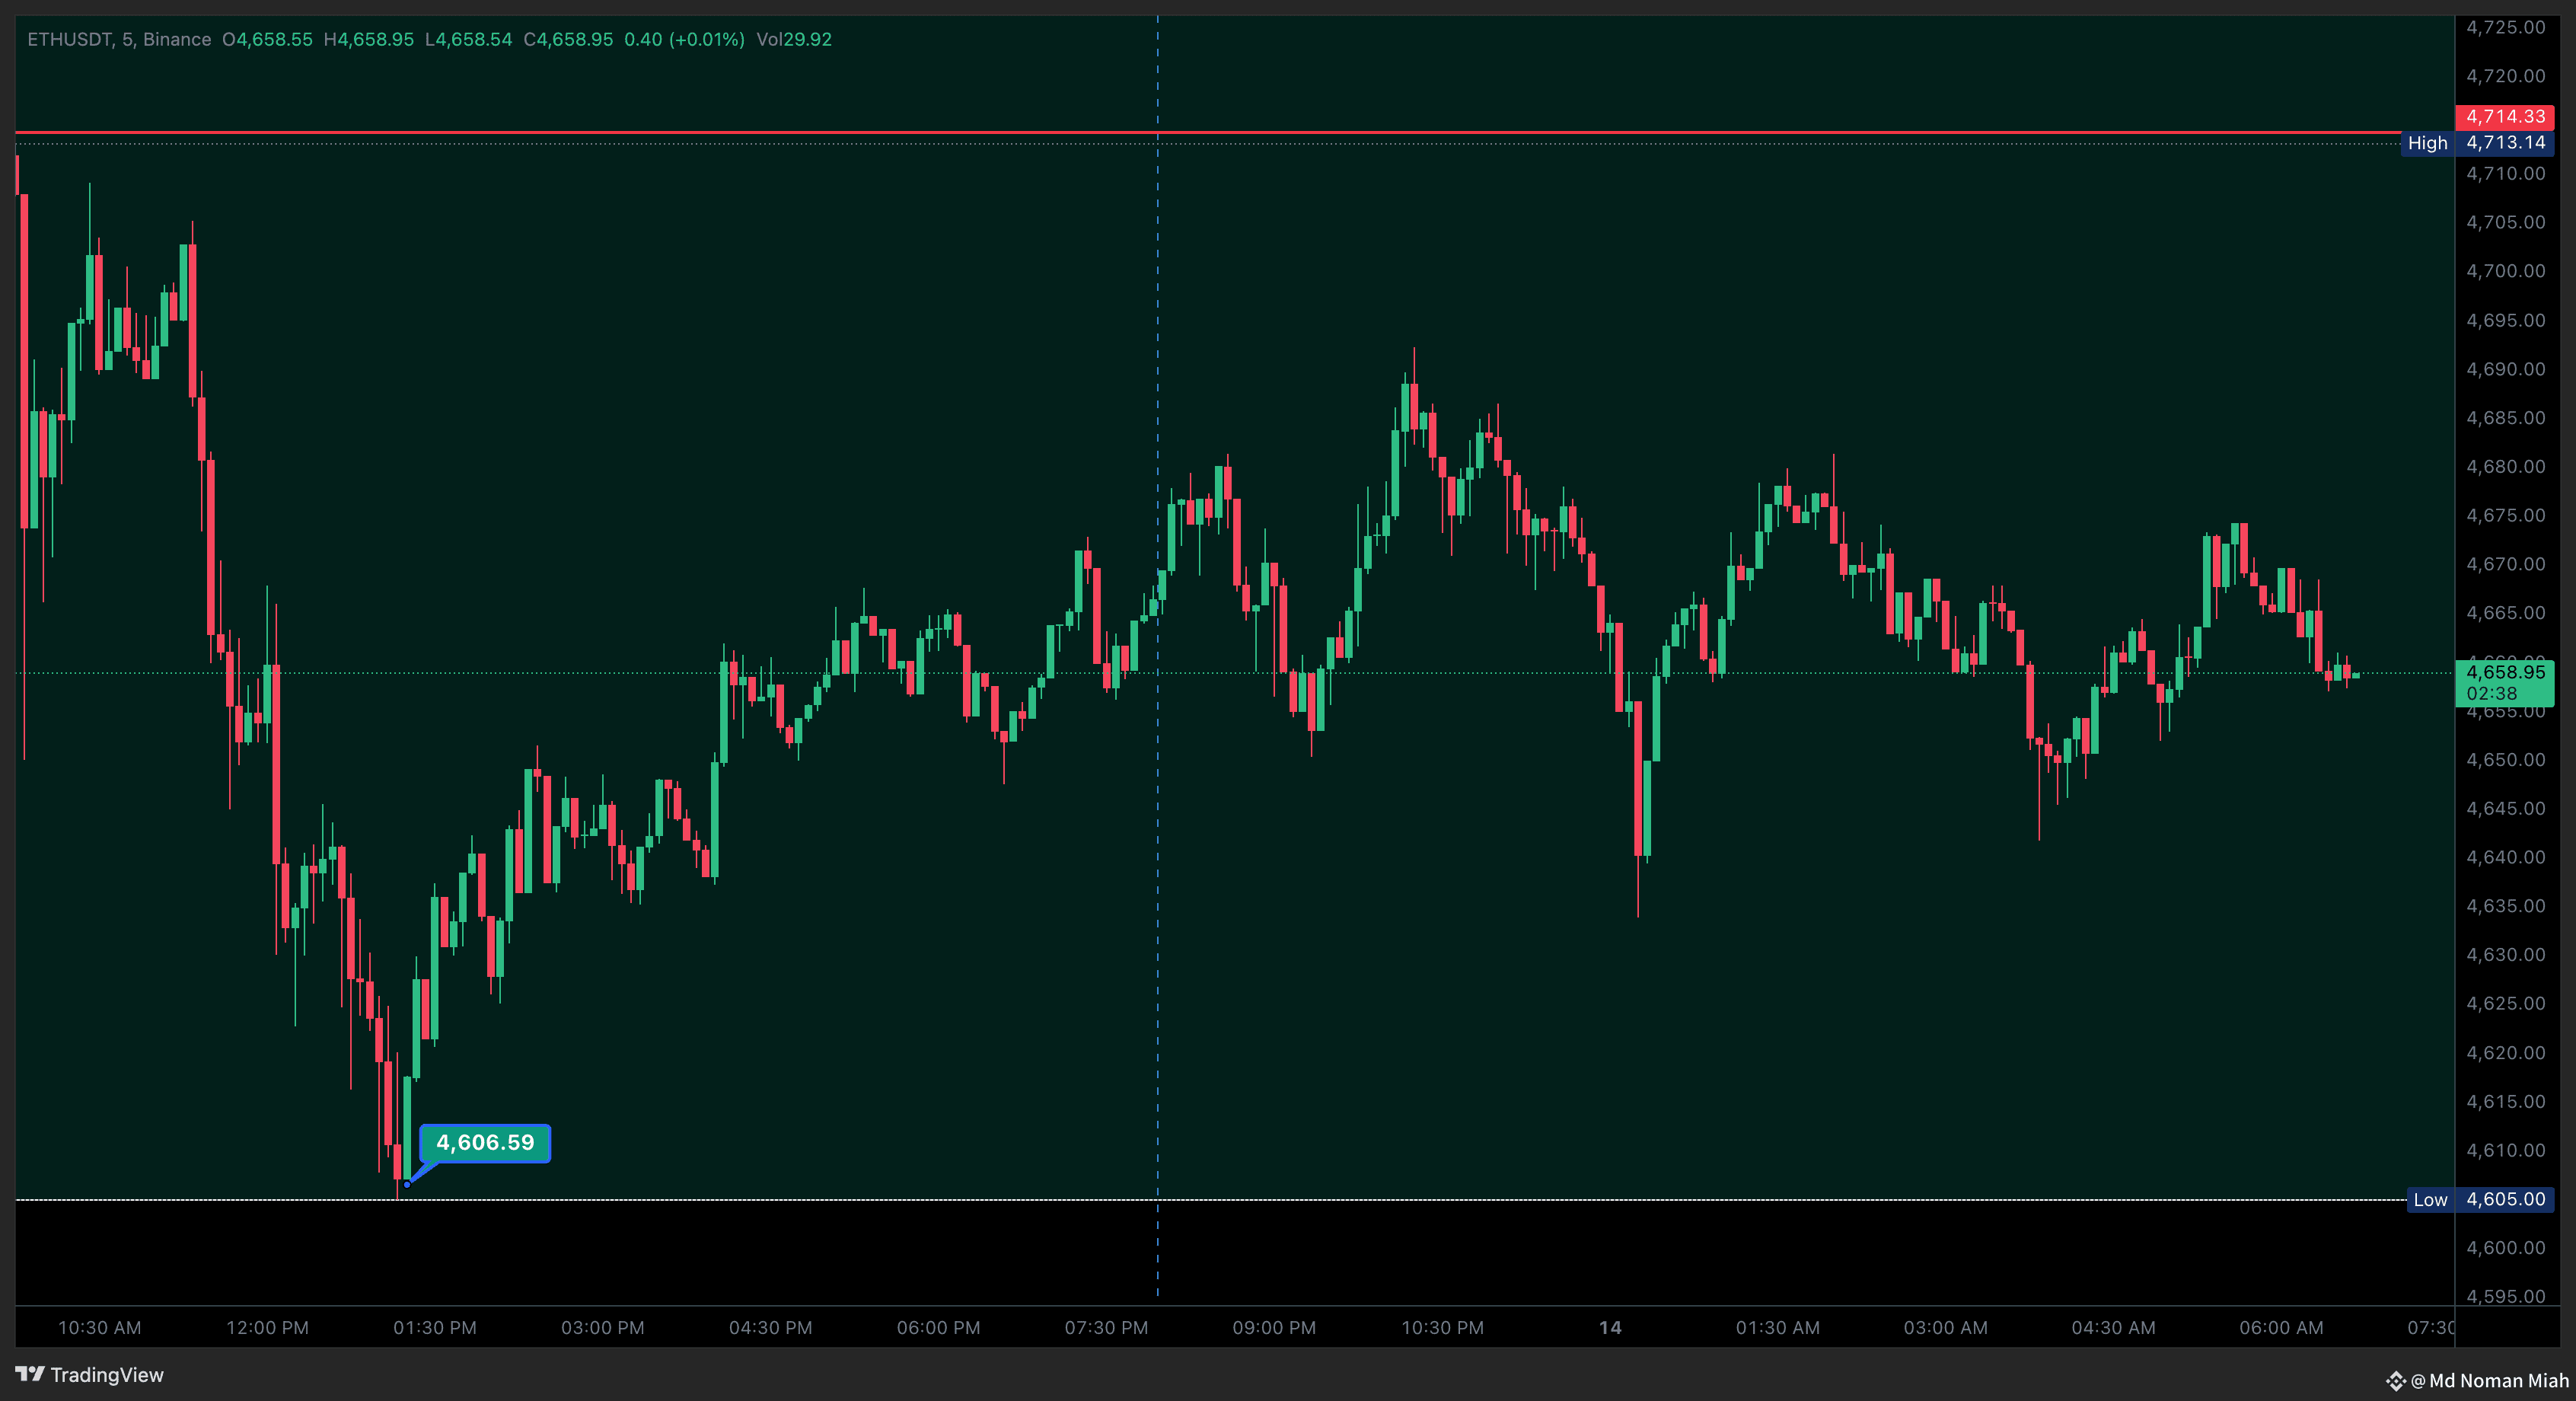Click the red 4,714.33 price axis label
The height and width of the screenshot is (1401, 2576).
tap(2505, 117)
